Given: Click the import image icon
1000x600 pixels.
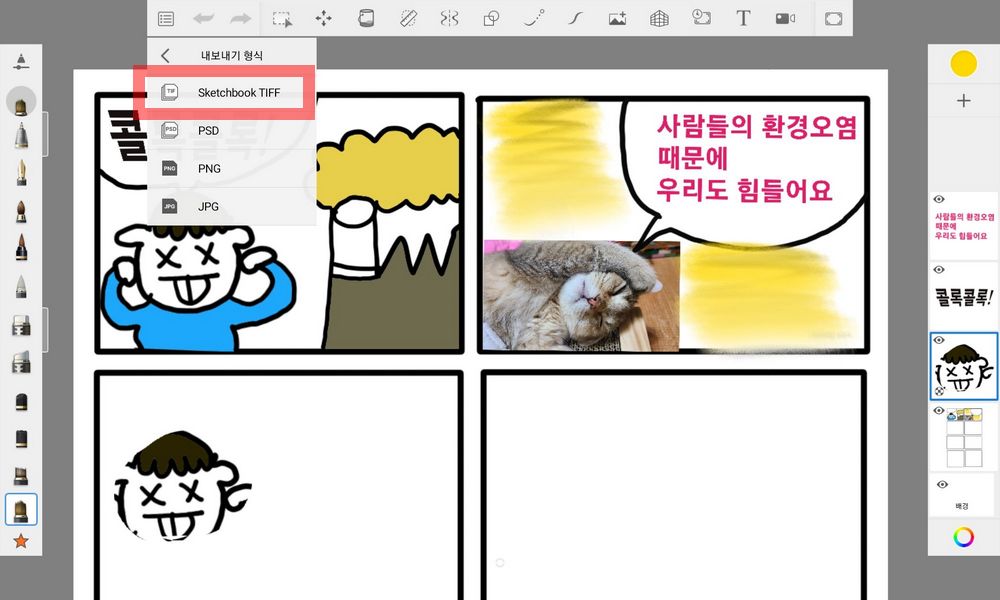Looking at the screenshot, I should pos(617,18).
